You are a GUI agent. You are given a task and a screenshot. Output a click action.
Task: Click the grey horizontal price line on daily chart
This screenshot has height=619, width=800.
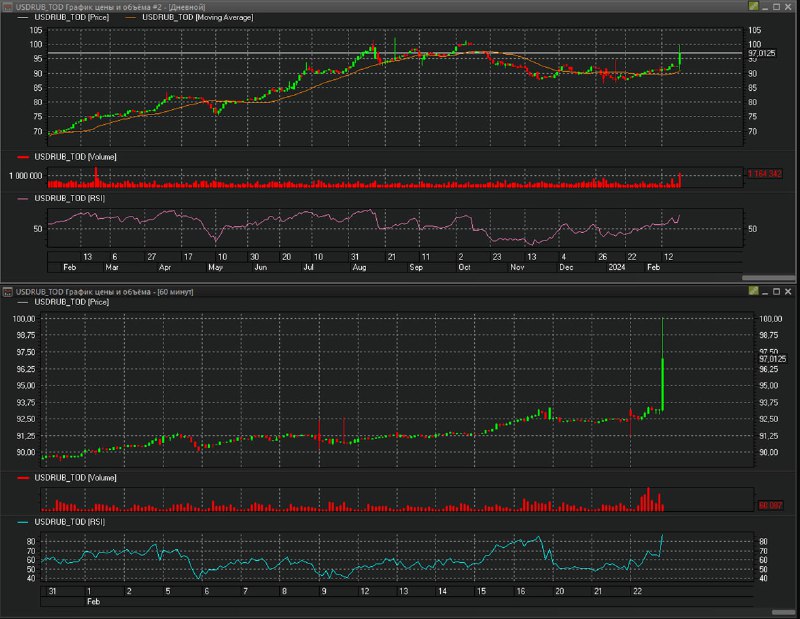(395, 53)
